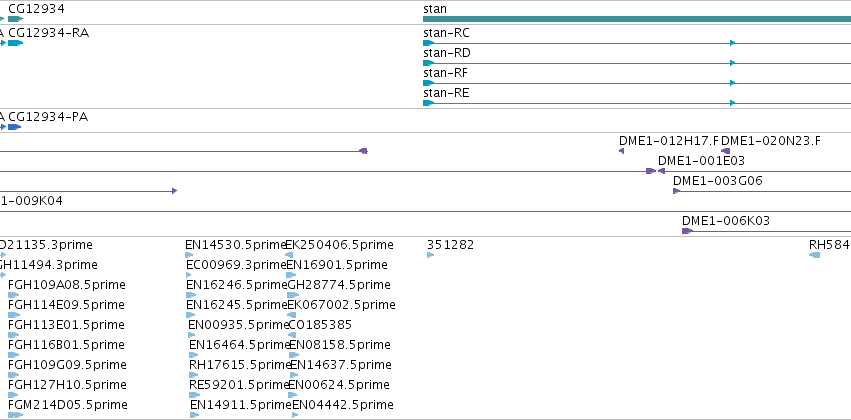
Task: Click the stan-RE transcript start arrow
Action: coord(428,103)
